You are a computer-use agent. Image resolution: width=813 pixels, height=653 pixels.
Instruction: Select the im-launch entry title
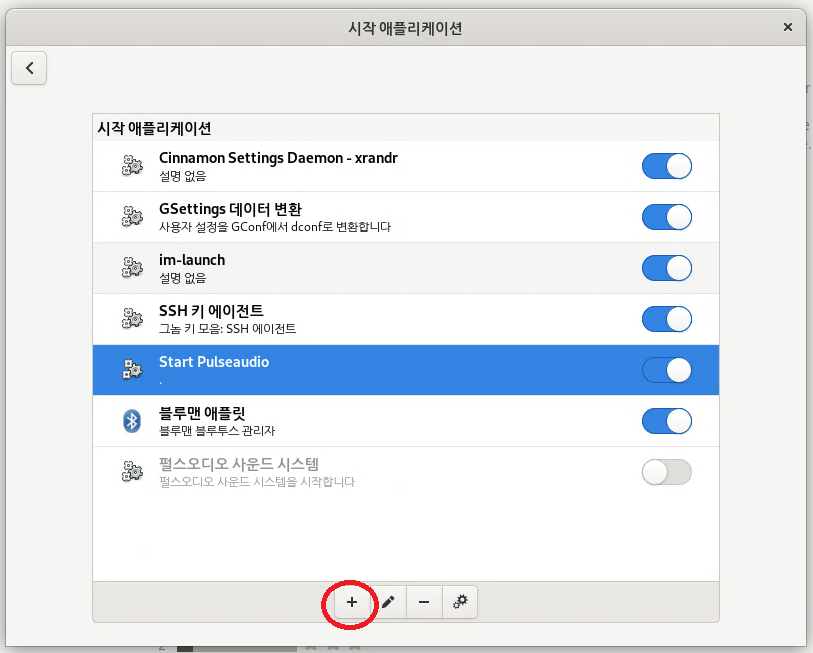click(x=192, y=260)
